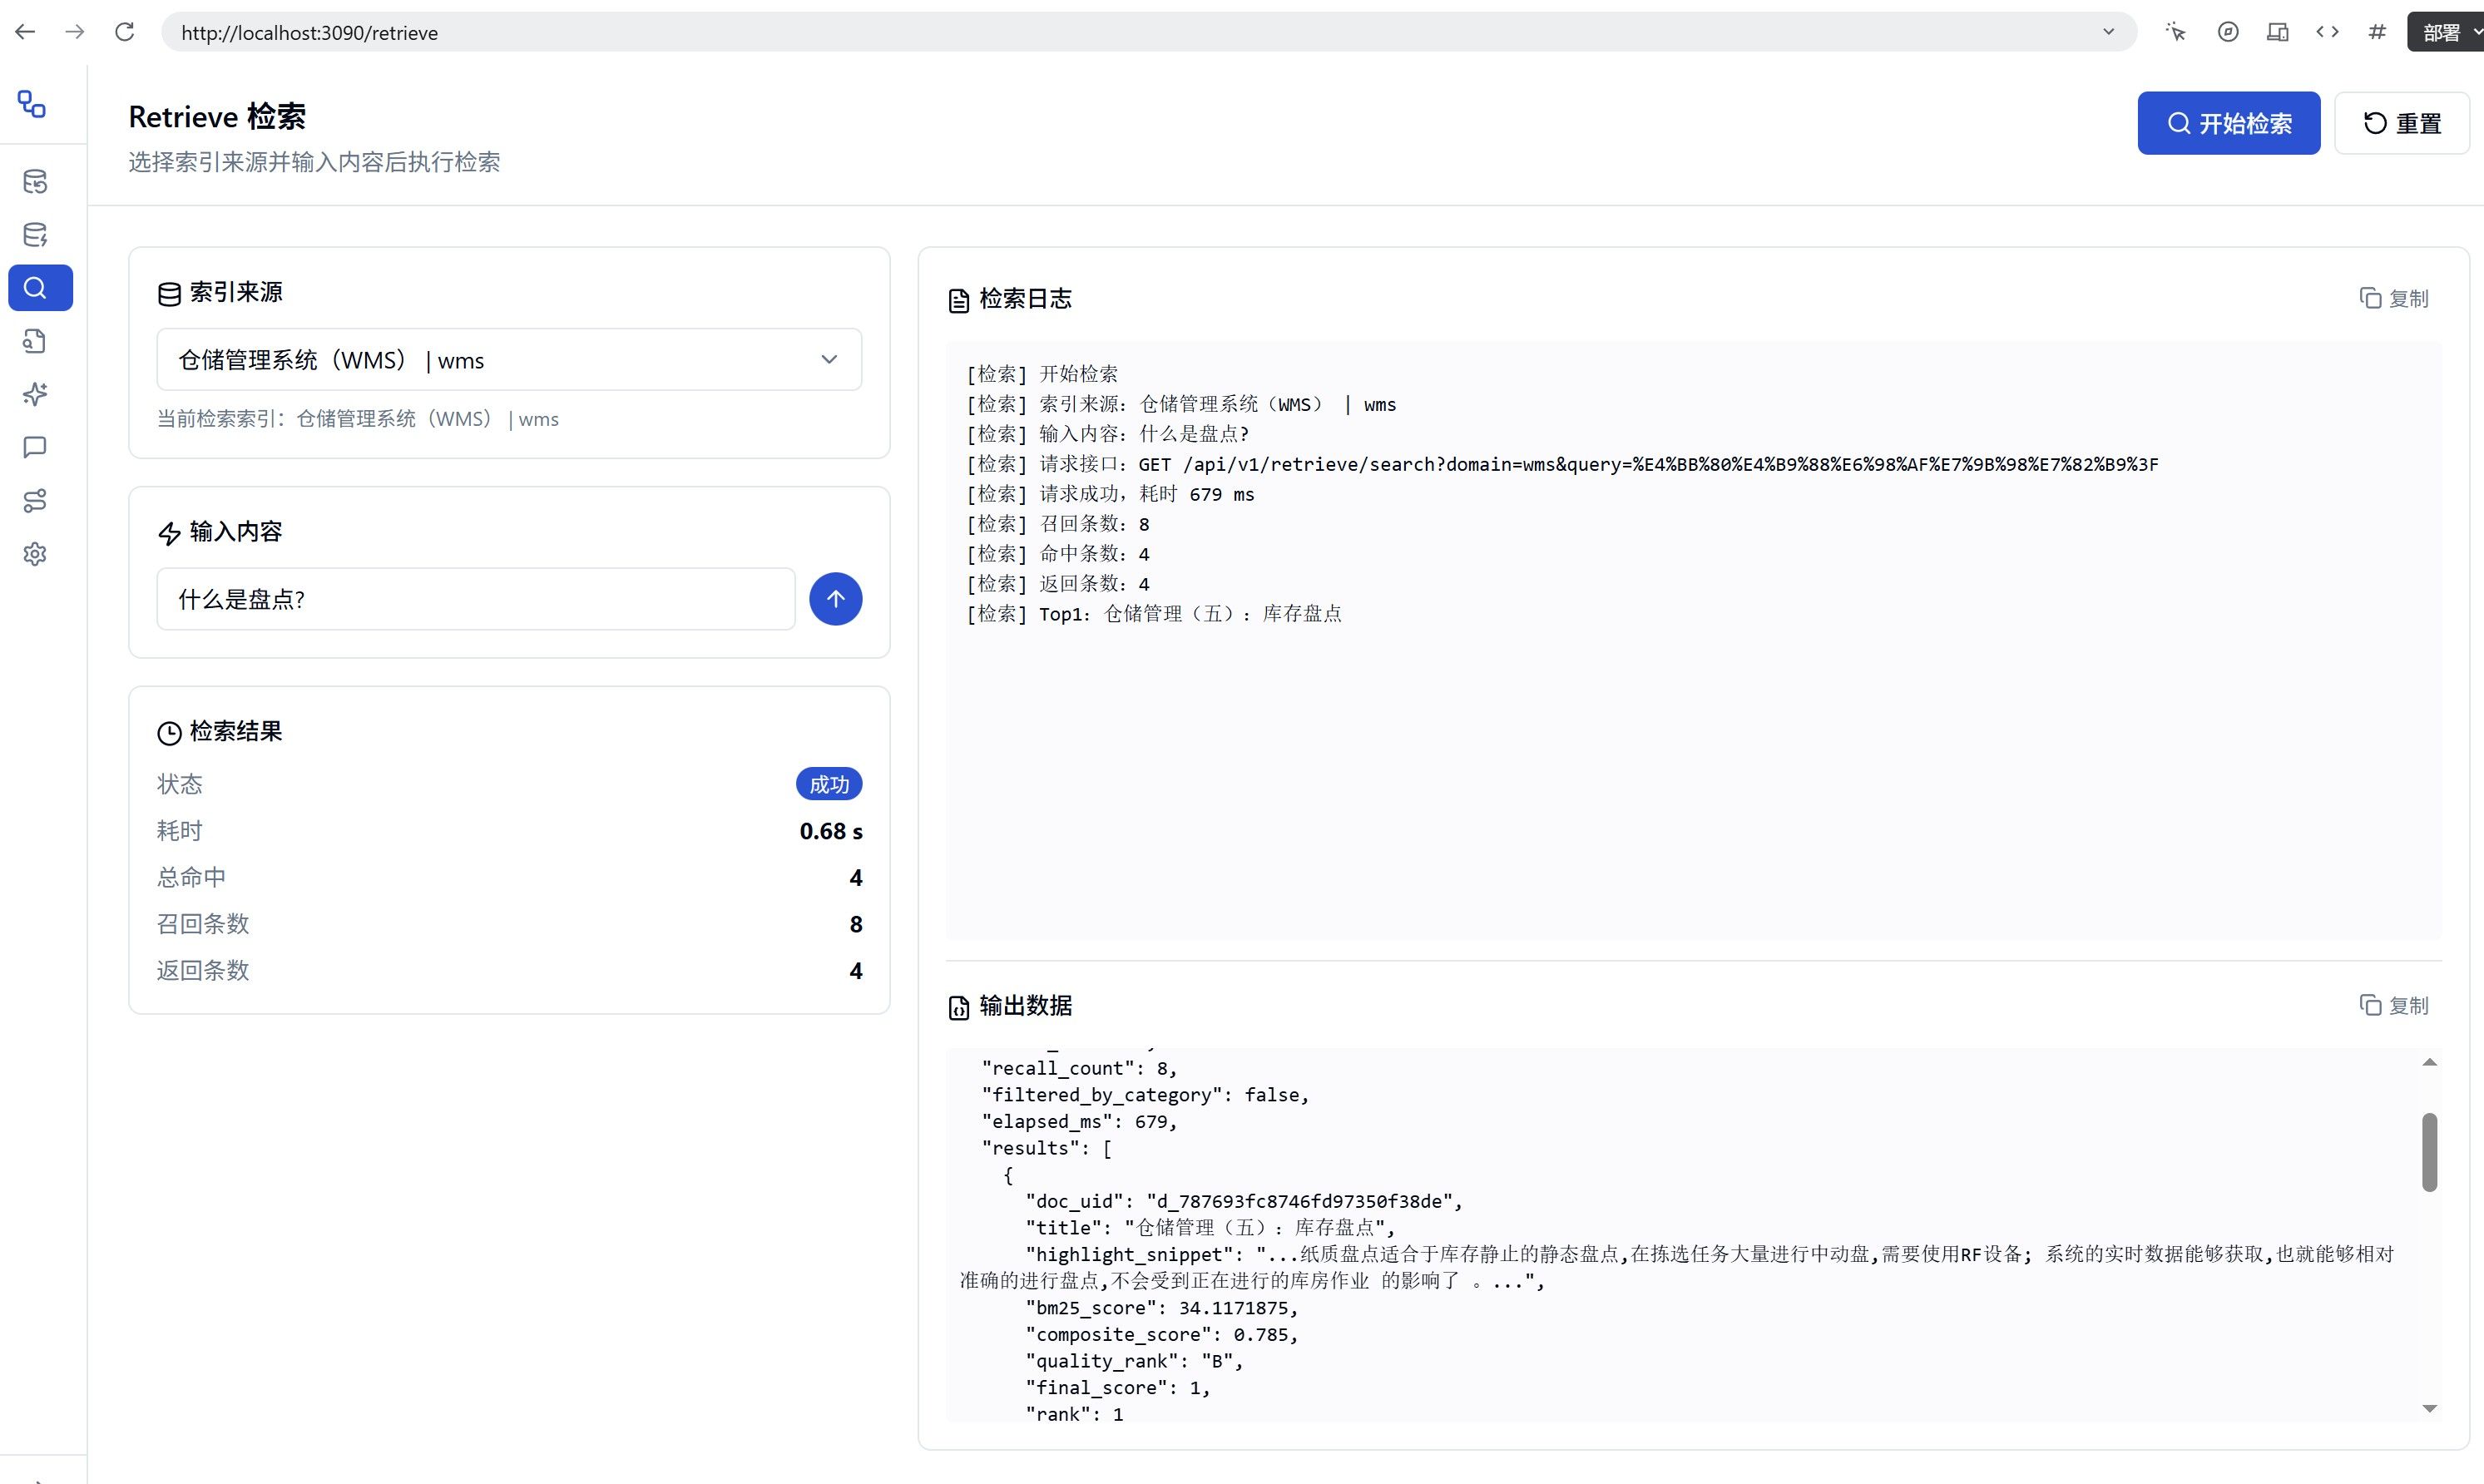This screenshot has height=1484, width=2484.
Task: Open the code brackets toolbar icon
Action: [x=2327, y=32]
